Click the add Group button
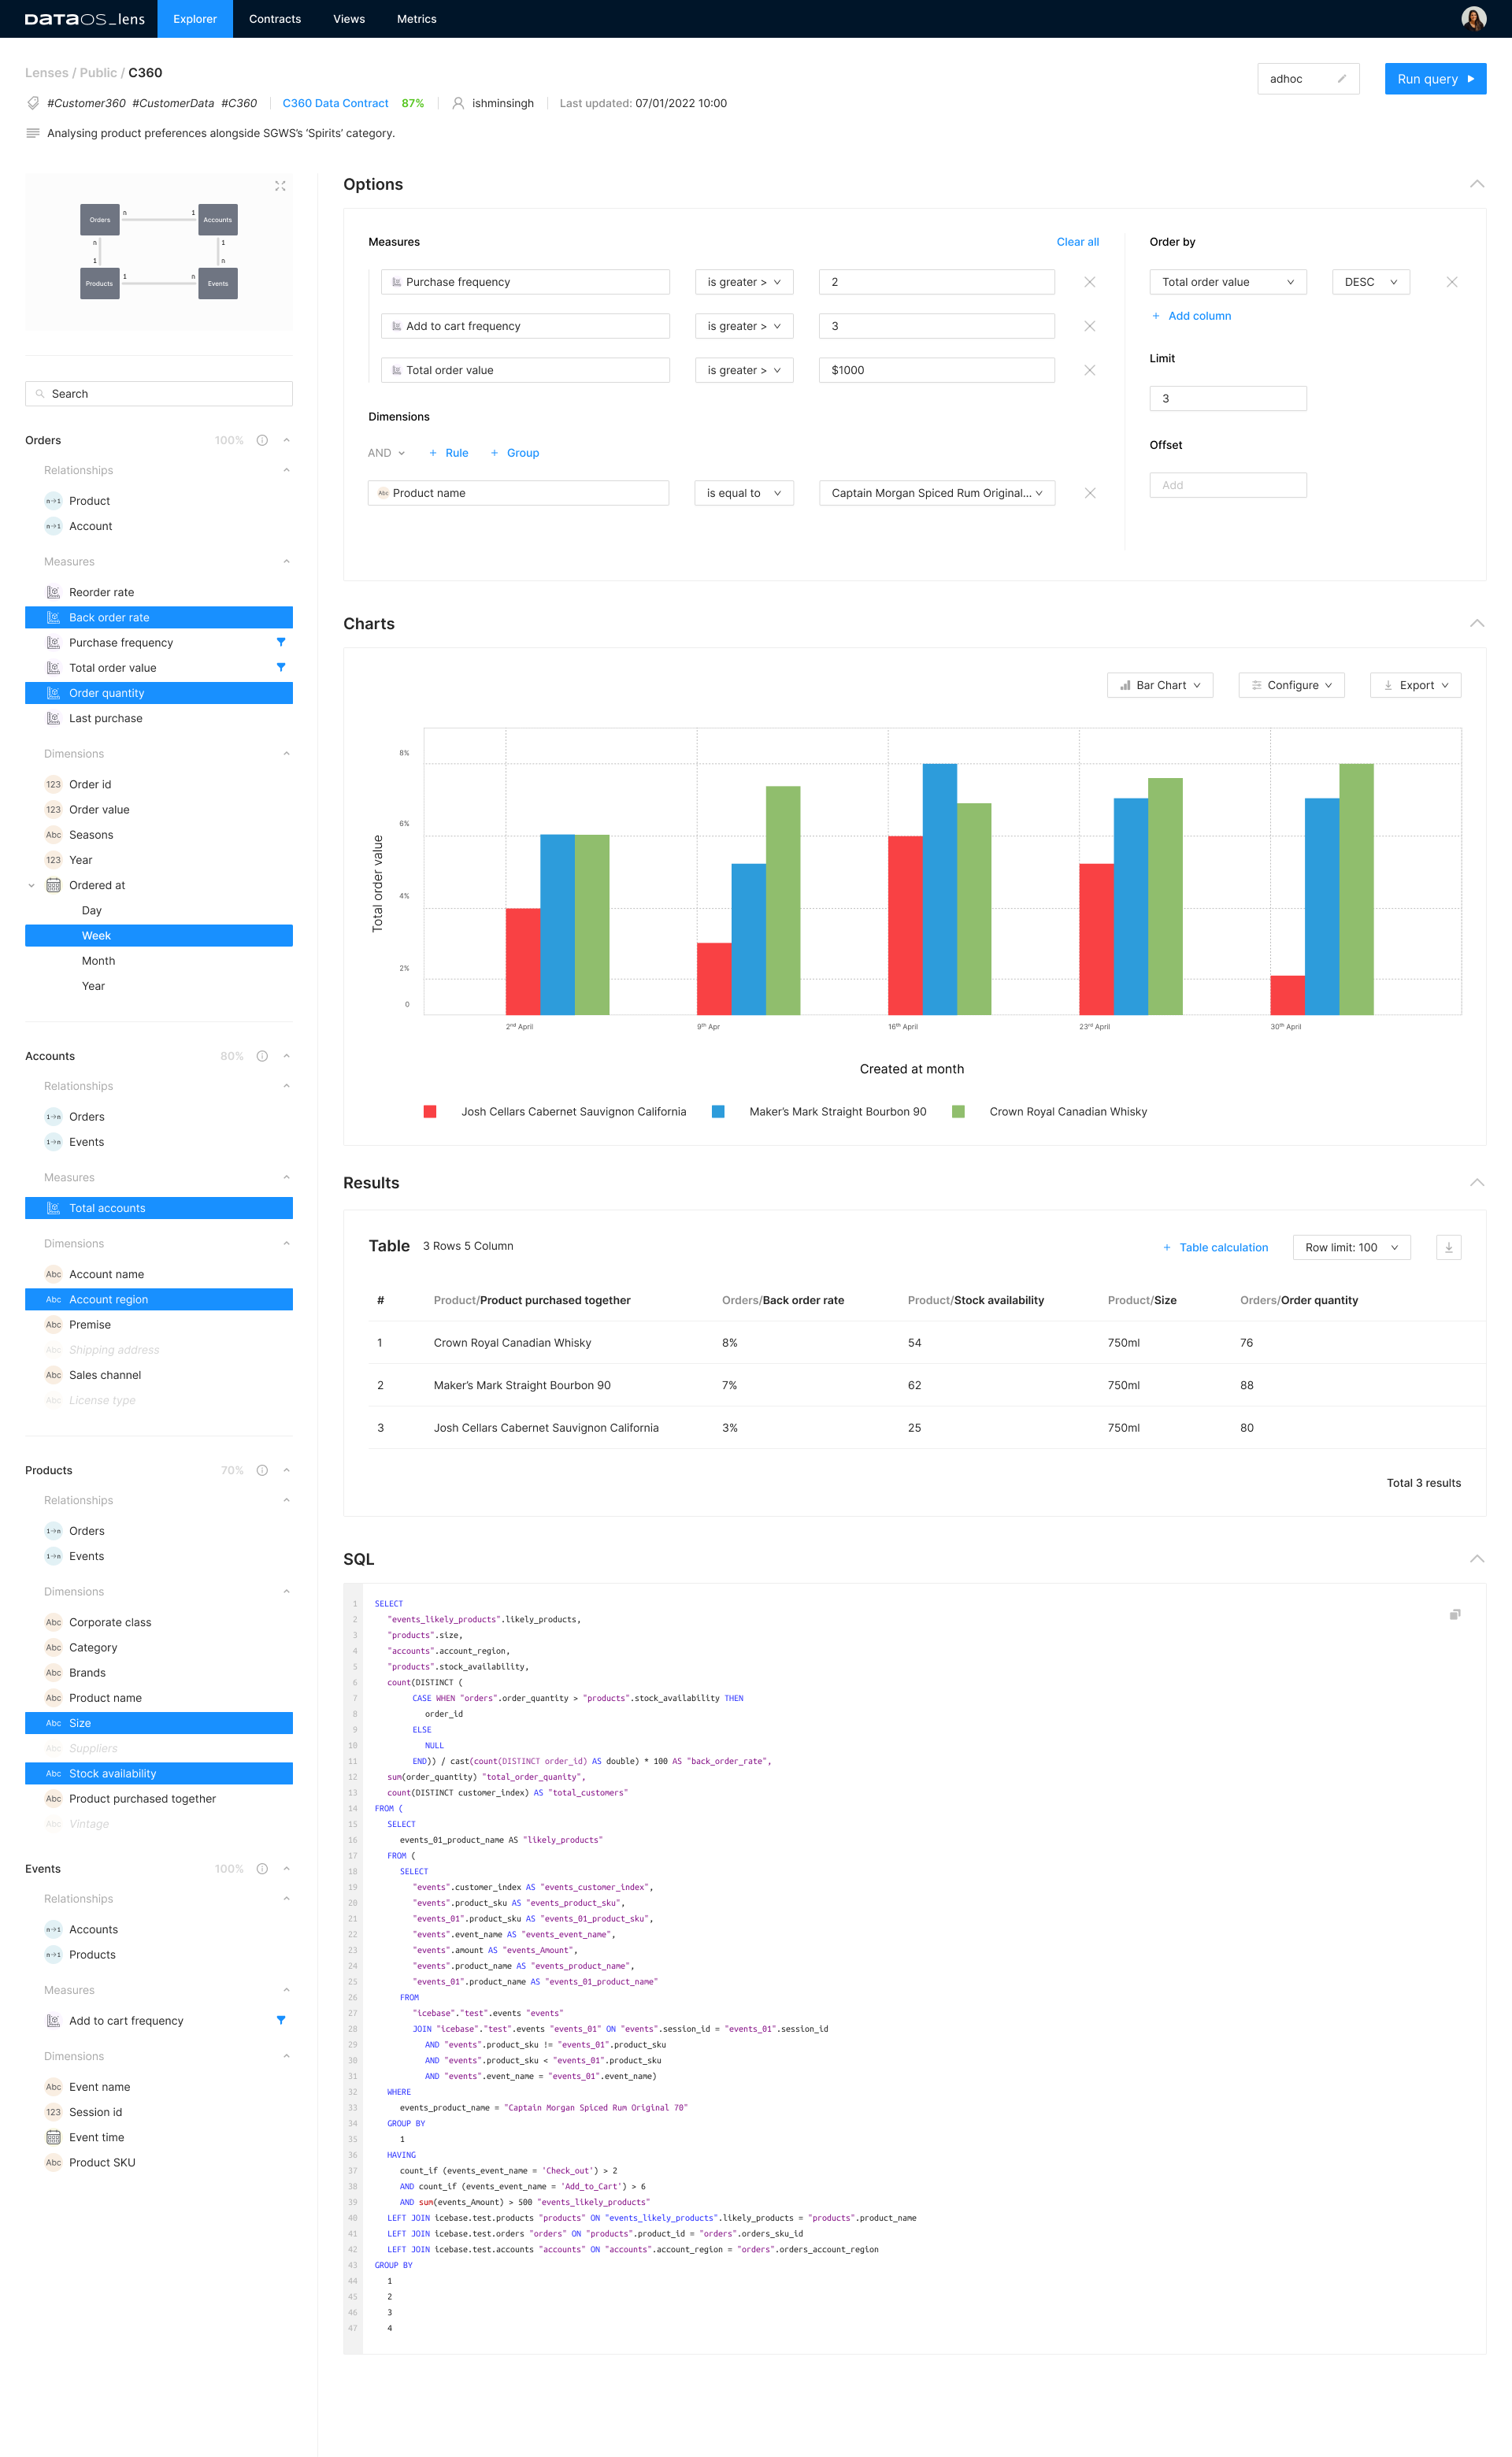The image size is (1512, 2457). point(514,453)
